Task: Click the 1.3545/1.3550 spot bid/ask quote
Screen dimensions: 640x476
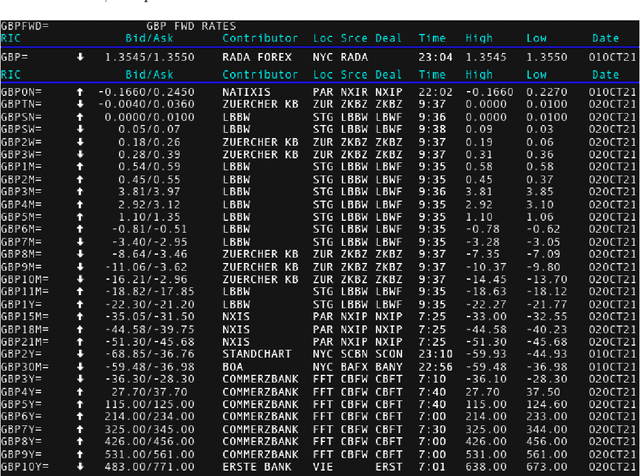Action: point(148,57)
